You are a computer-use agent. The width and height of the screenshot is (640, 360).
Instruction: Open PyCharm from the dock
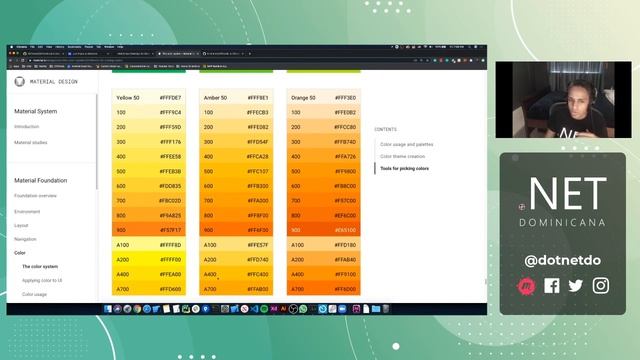[186, 309]
